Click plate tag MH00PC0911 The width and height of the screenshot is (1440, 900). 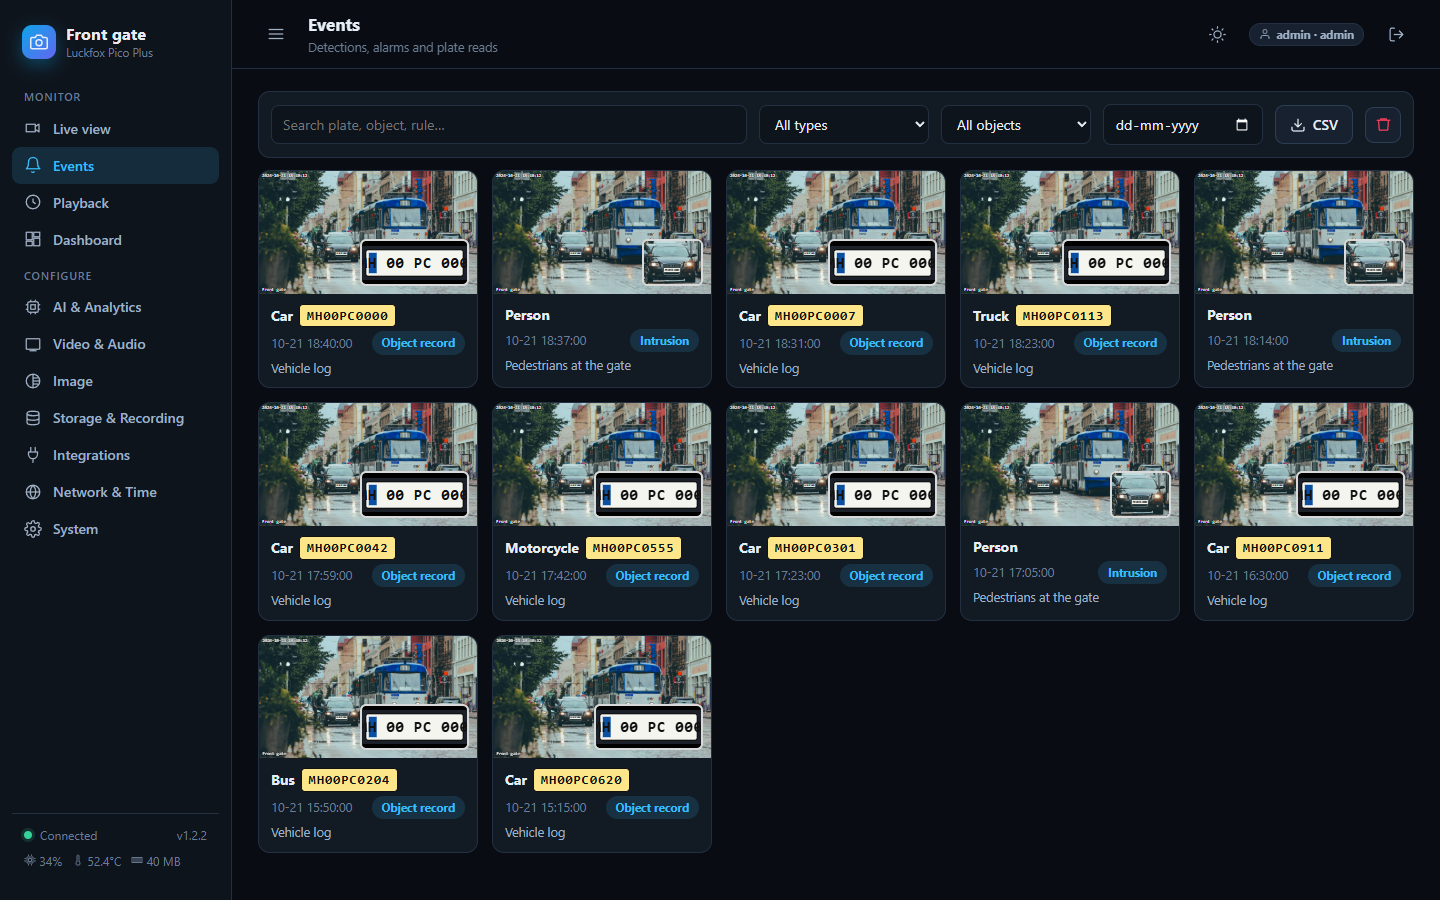[x=1283, y=548]
